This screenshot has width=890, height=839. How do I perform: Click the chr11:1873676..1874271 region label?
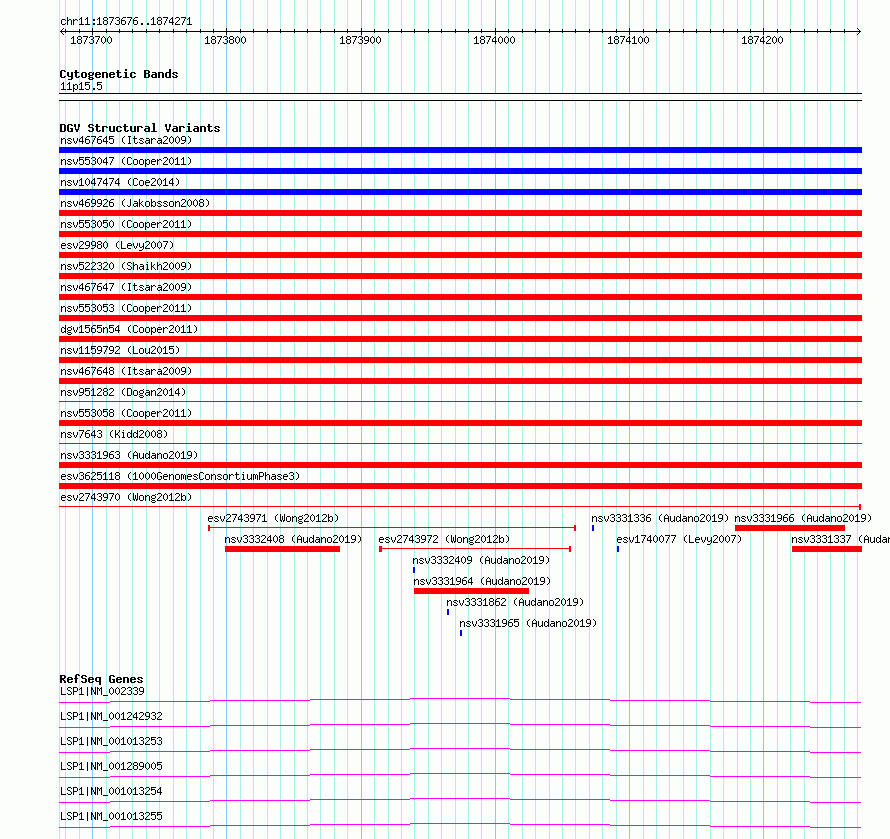[126, 22]
